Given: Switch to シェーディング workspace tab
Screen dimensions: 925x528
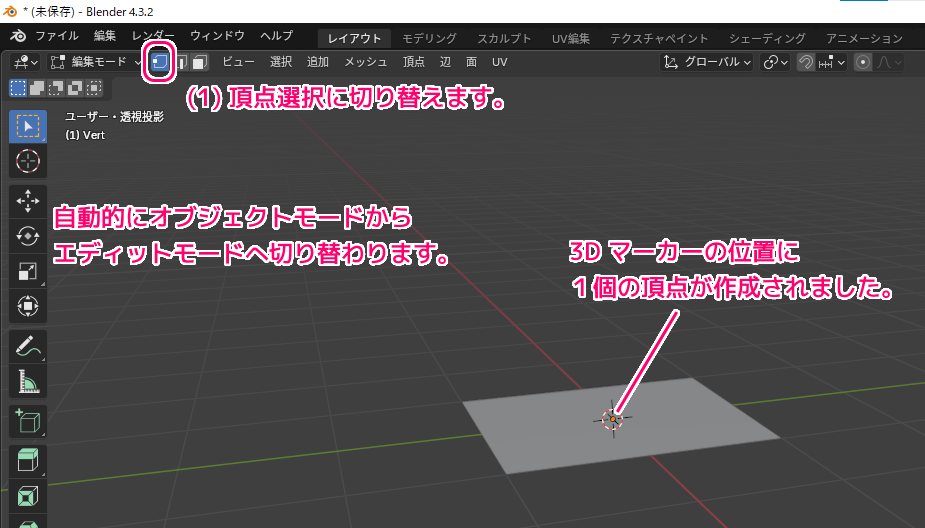Looking at the screenshot, I should click(767, 38).
